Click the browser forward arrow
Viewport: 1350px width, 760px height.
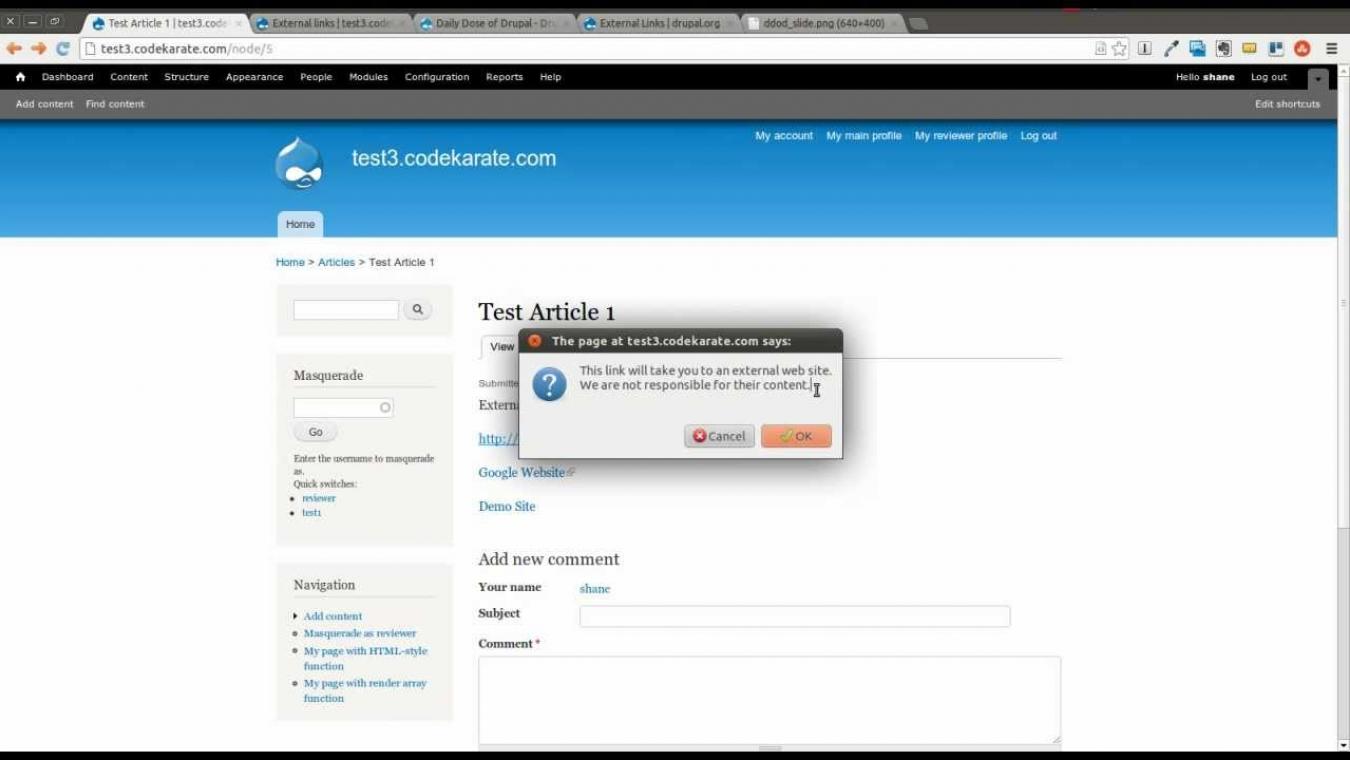pos(39,48)
